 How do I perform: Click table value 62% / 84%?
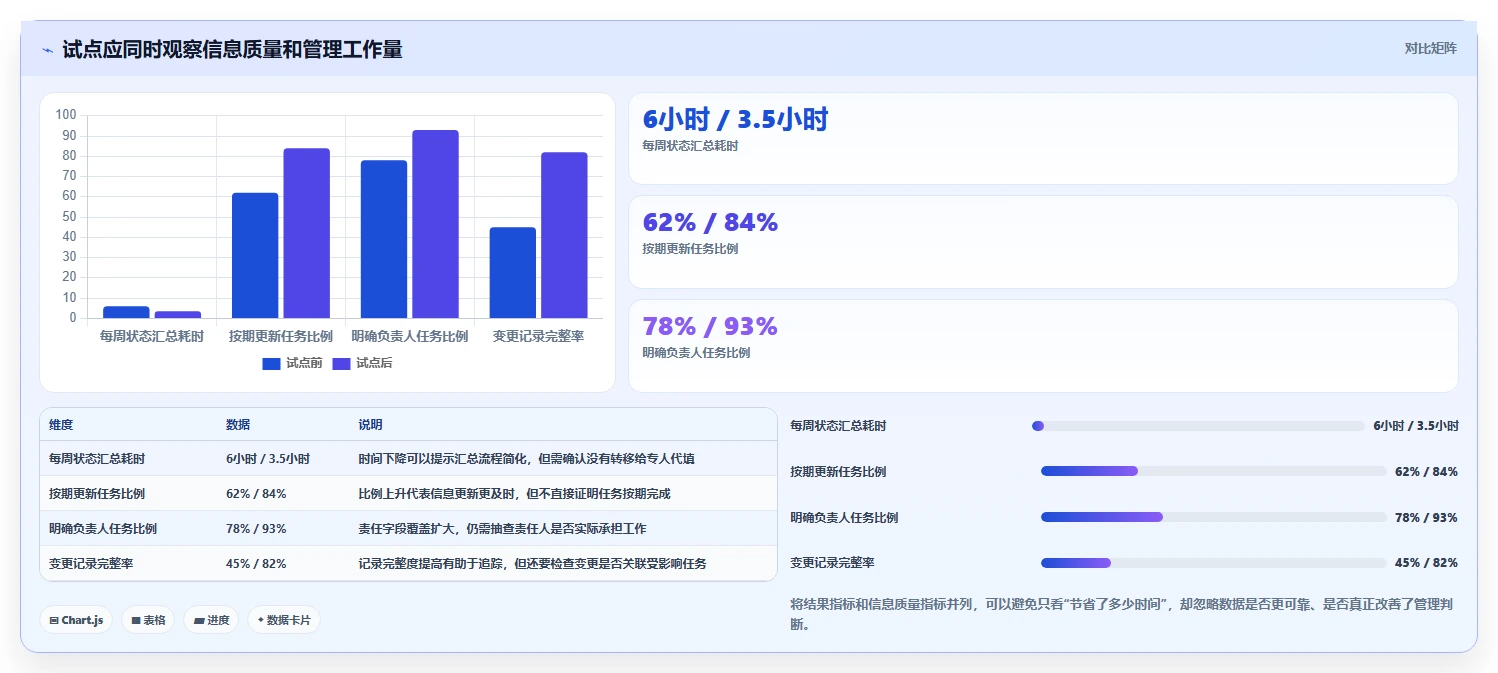tap(256, 494)
